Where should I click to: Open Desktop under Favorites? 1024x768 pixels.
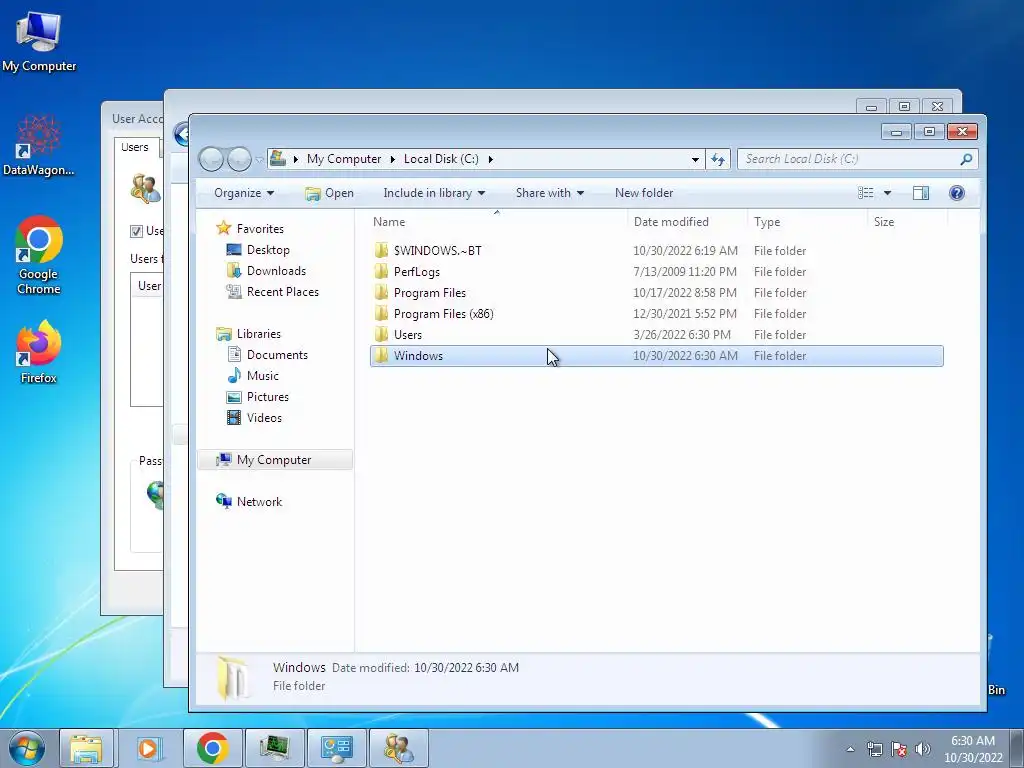pos(268,249)
